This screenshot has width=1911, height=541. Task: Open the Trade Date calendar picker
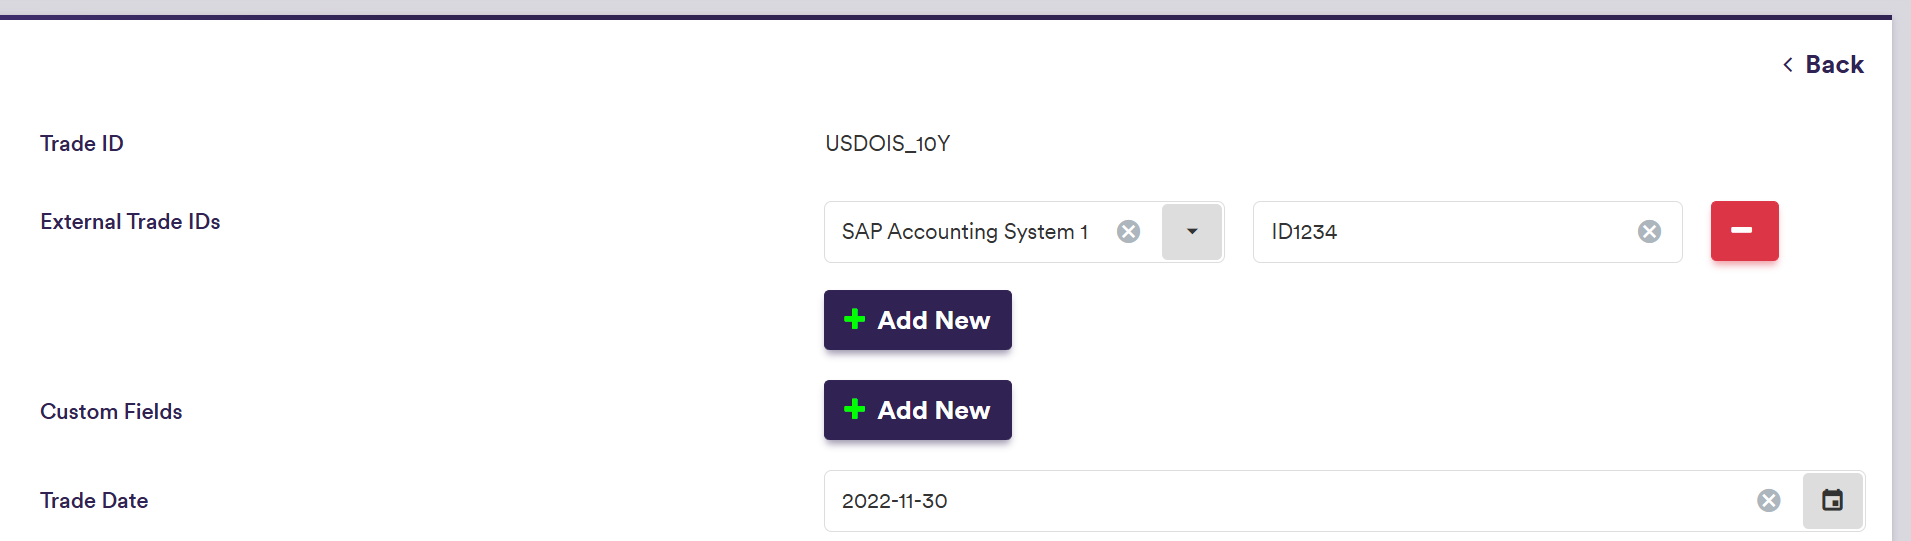[x=1832, y=501]
